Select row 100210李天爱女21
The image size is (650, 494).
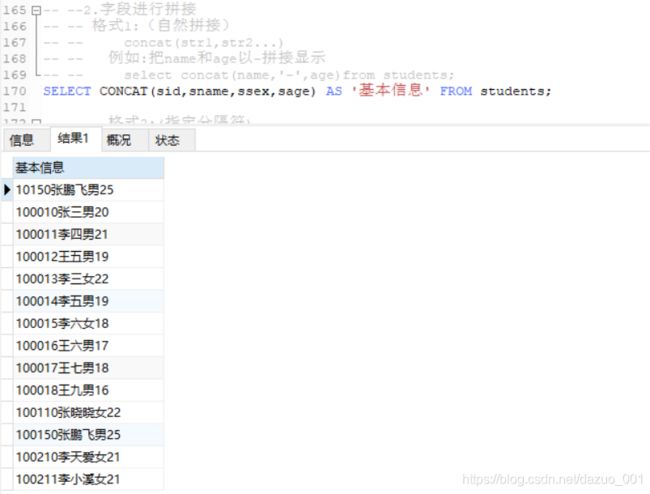88,457
